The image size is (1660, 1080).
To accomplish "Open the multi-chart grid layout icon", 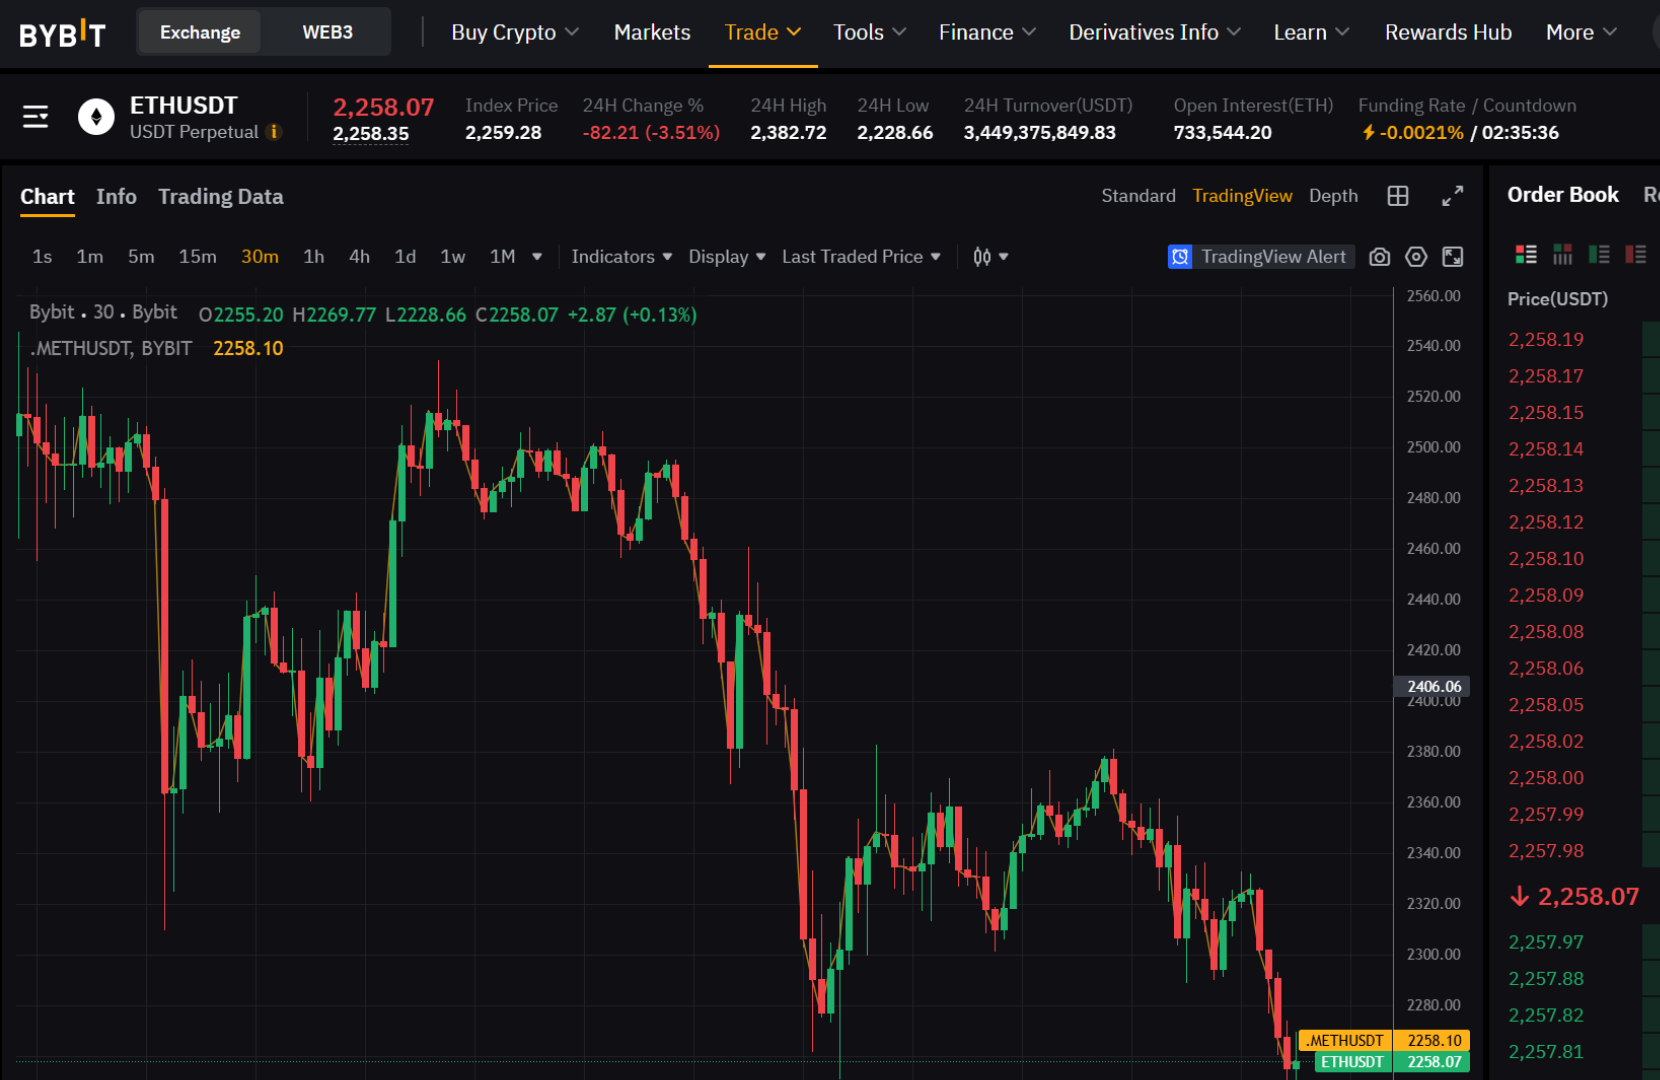I will [1398, 196].
